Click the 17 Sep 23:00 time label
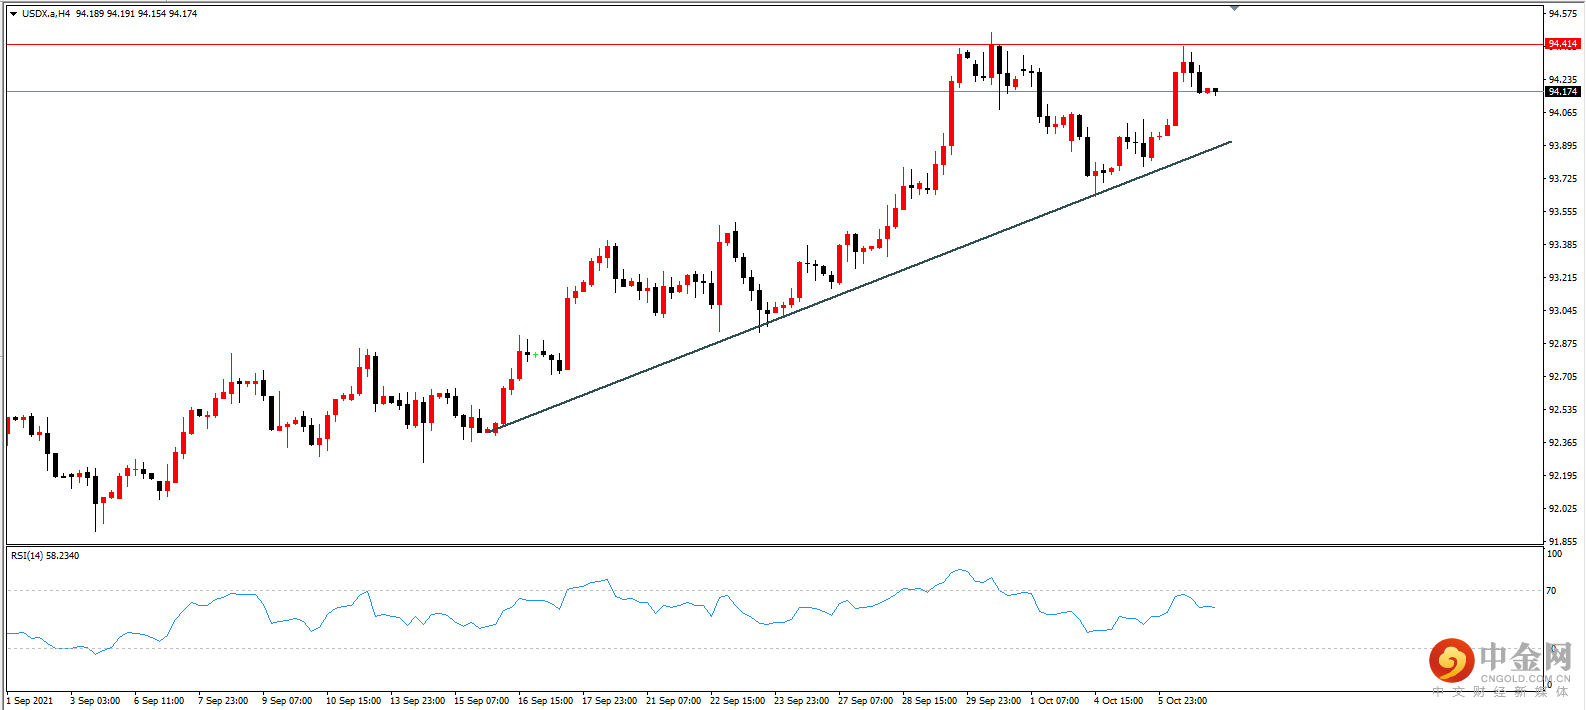 [x=609, y=701]
